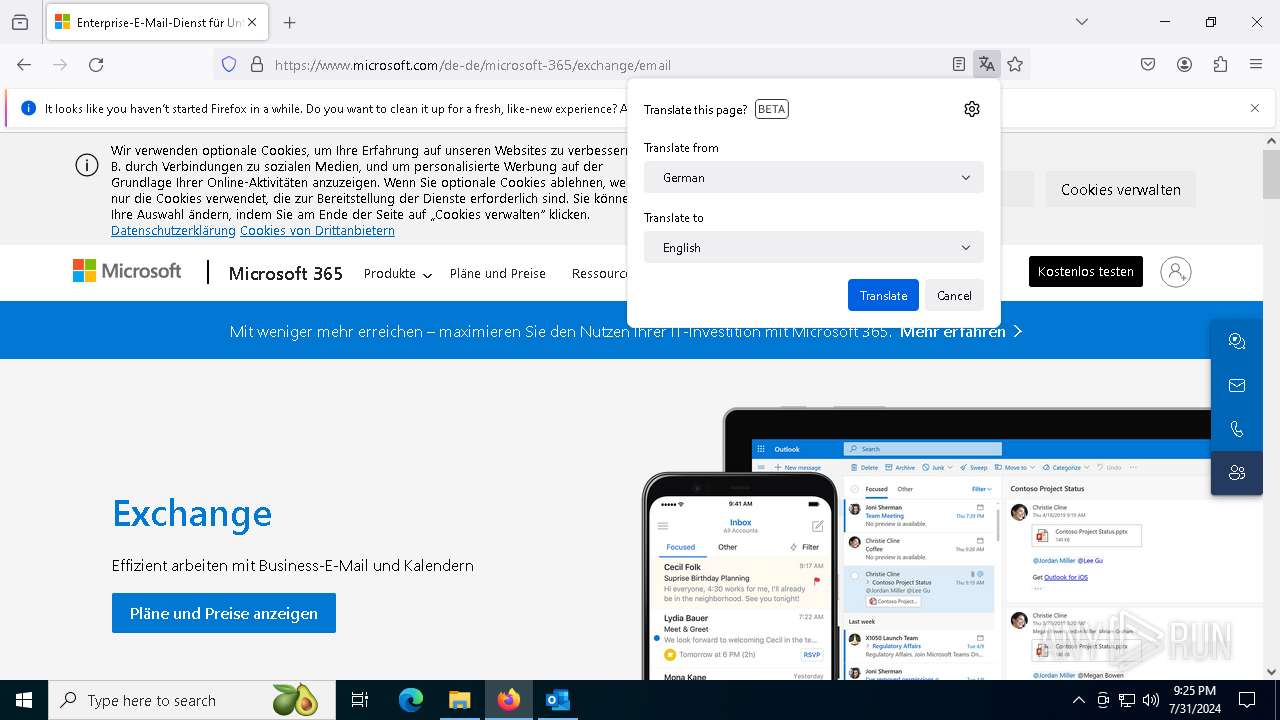Open the community people side icon

click(x=1237, y=473)
